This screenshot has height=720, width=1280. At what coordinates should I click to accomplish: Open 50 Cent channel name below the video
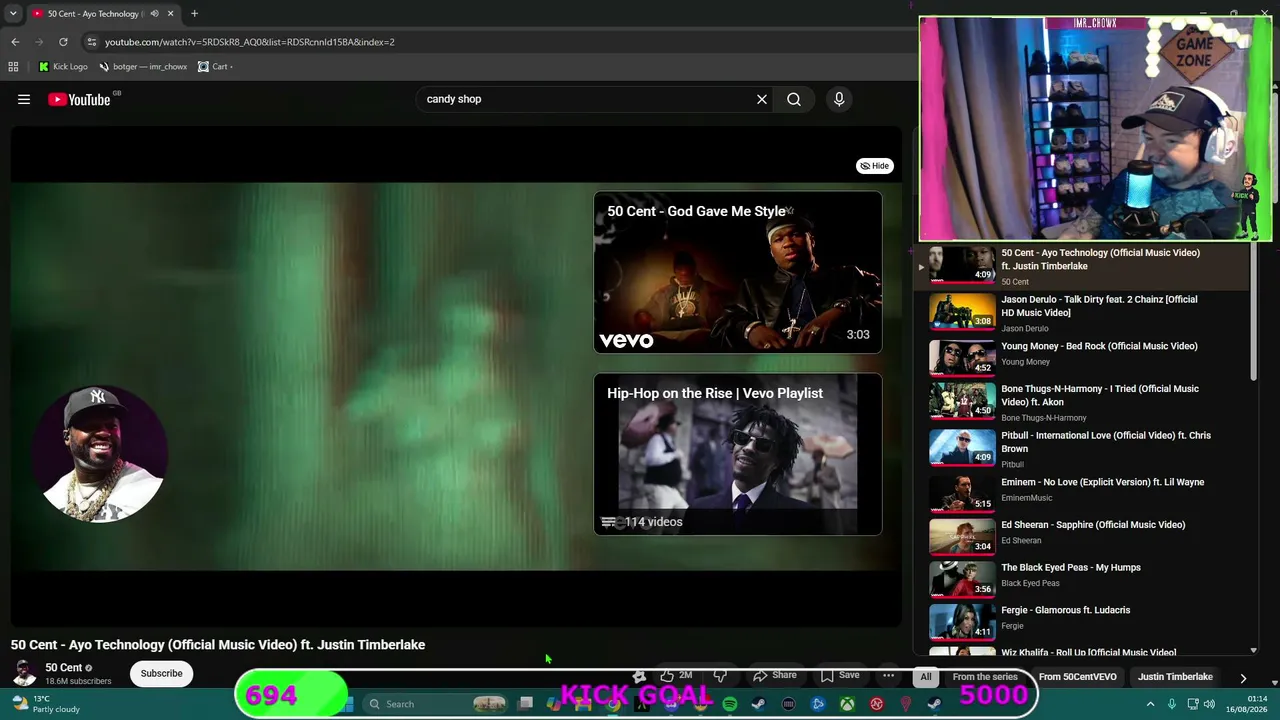click(63, 667)
